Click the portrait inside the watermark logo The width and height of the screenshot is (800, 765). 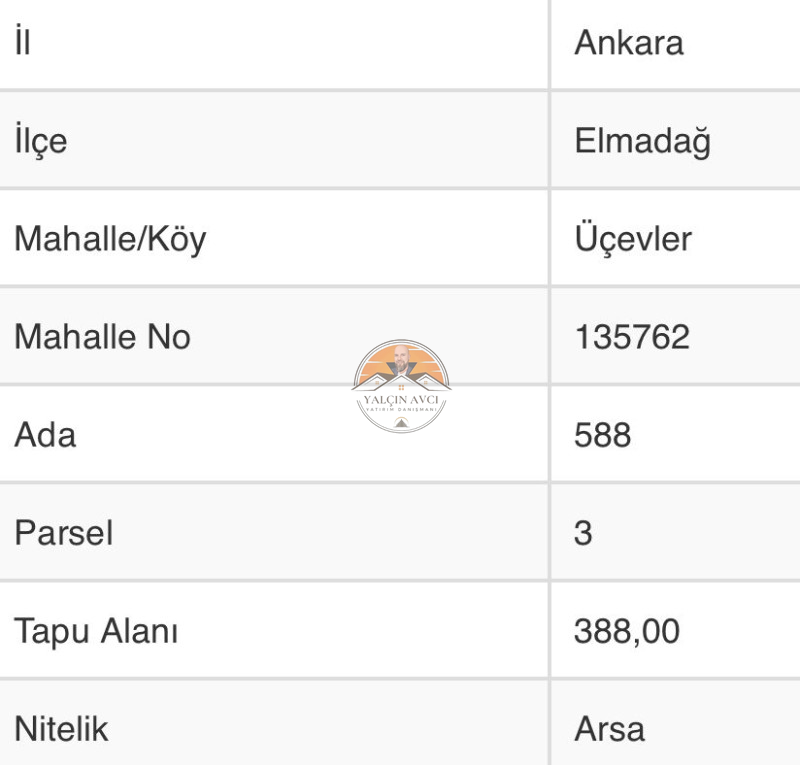(401, 360)
